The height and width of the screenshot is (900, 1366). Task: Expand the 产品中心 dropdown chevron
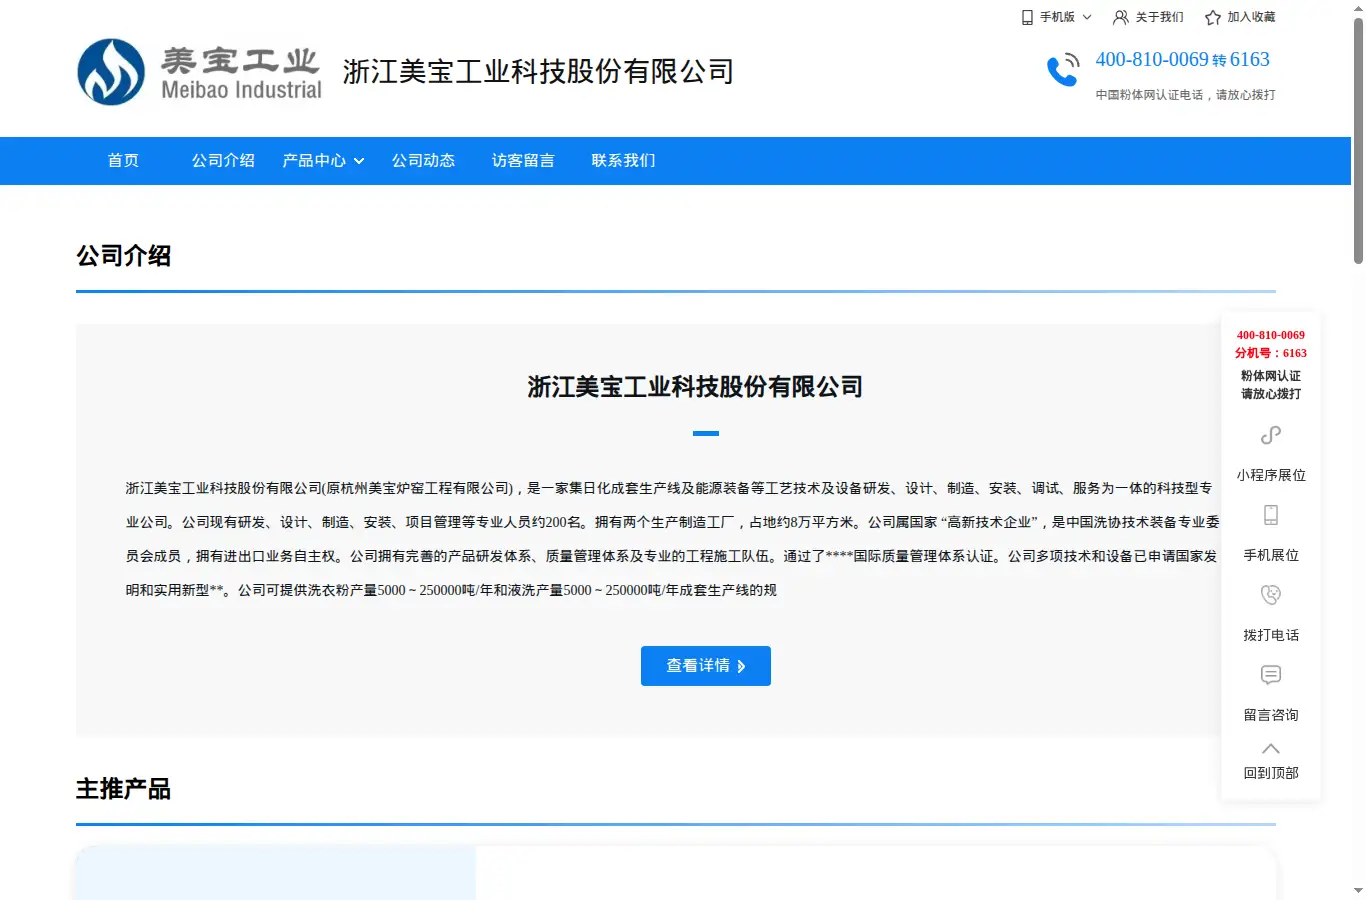click(359, 161)
